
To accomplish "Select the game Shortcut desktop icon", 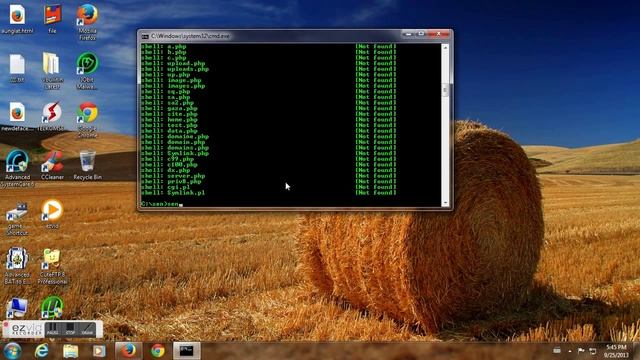I will pyautogui.click(x=17, y=218).
